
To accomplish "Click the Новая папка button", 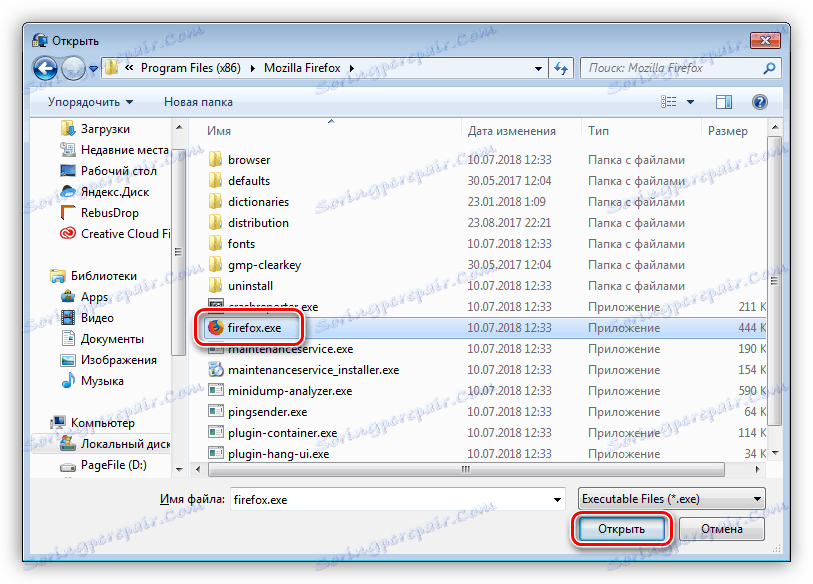I will (198, 102).
